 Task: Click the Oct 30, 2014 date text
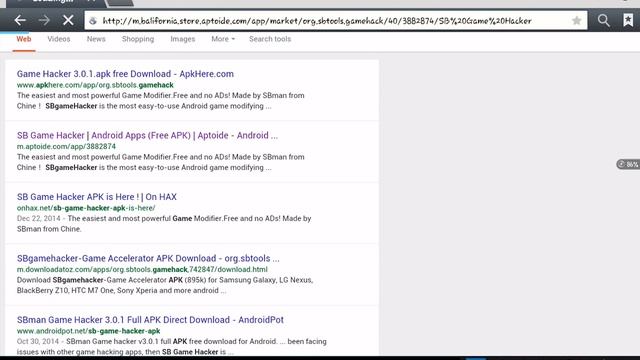point(38,341)
